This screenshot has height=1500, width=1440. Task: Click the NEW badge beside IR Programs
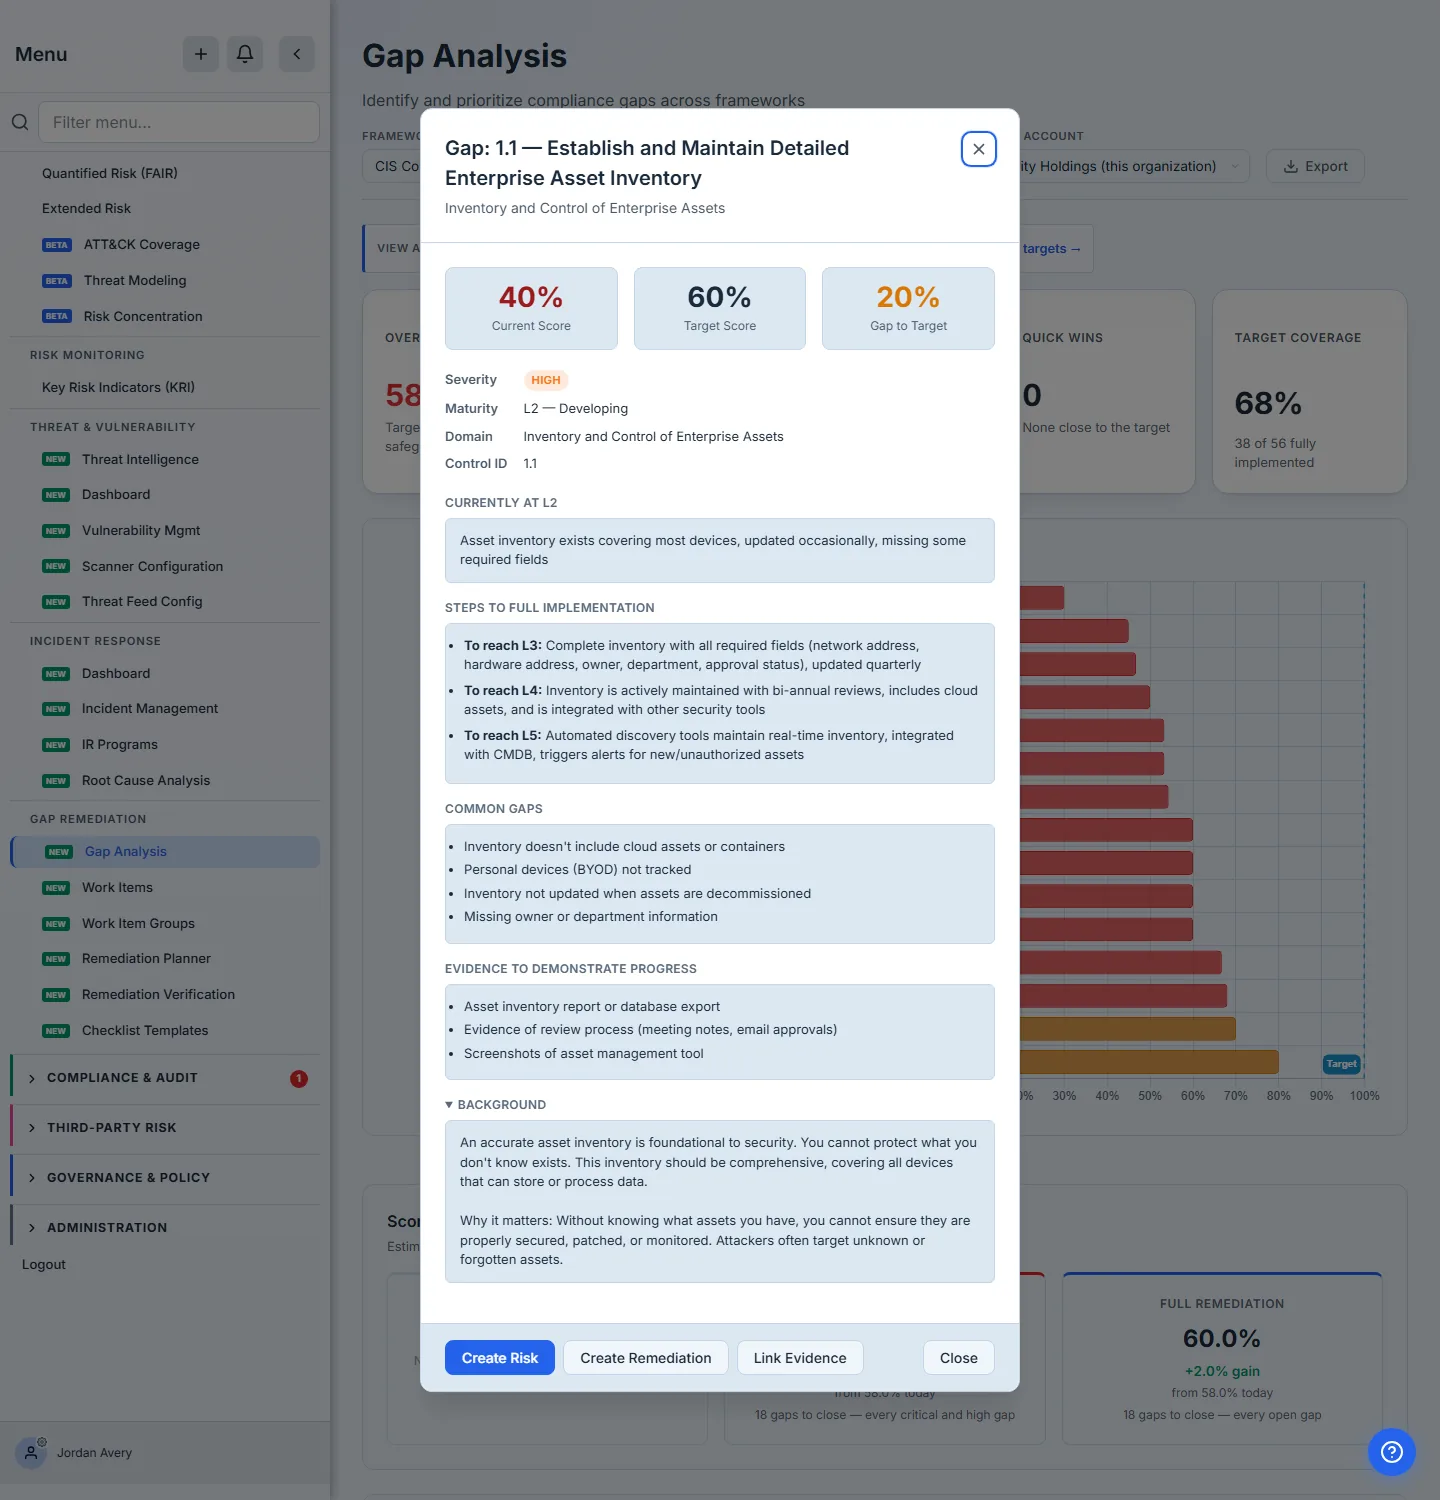tap(56, 745)
